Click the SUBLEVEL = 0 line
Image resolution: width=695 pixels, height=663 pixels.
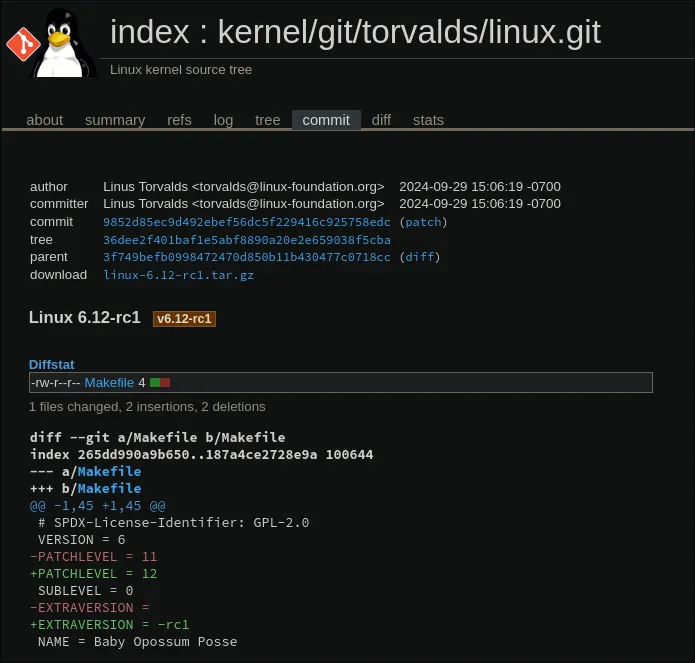86,591
